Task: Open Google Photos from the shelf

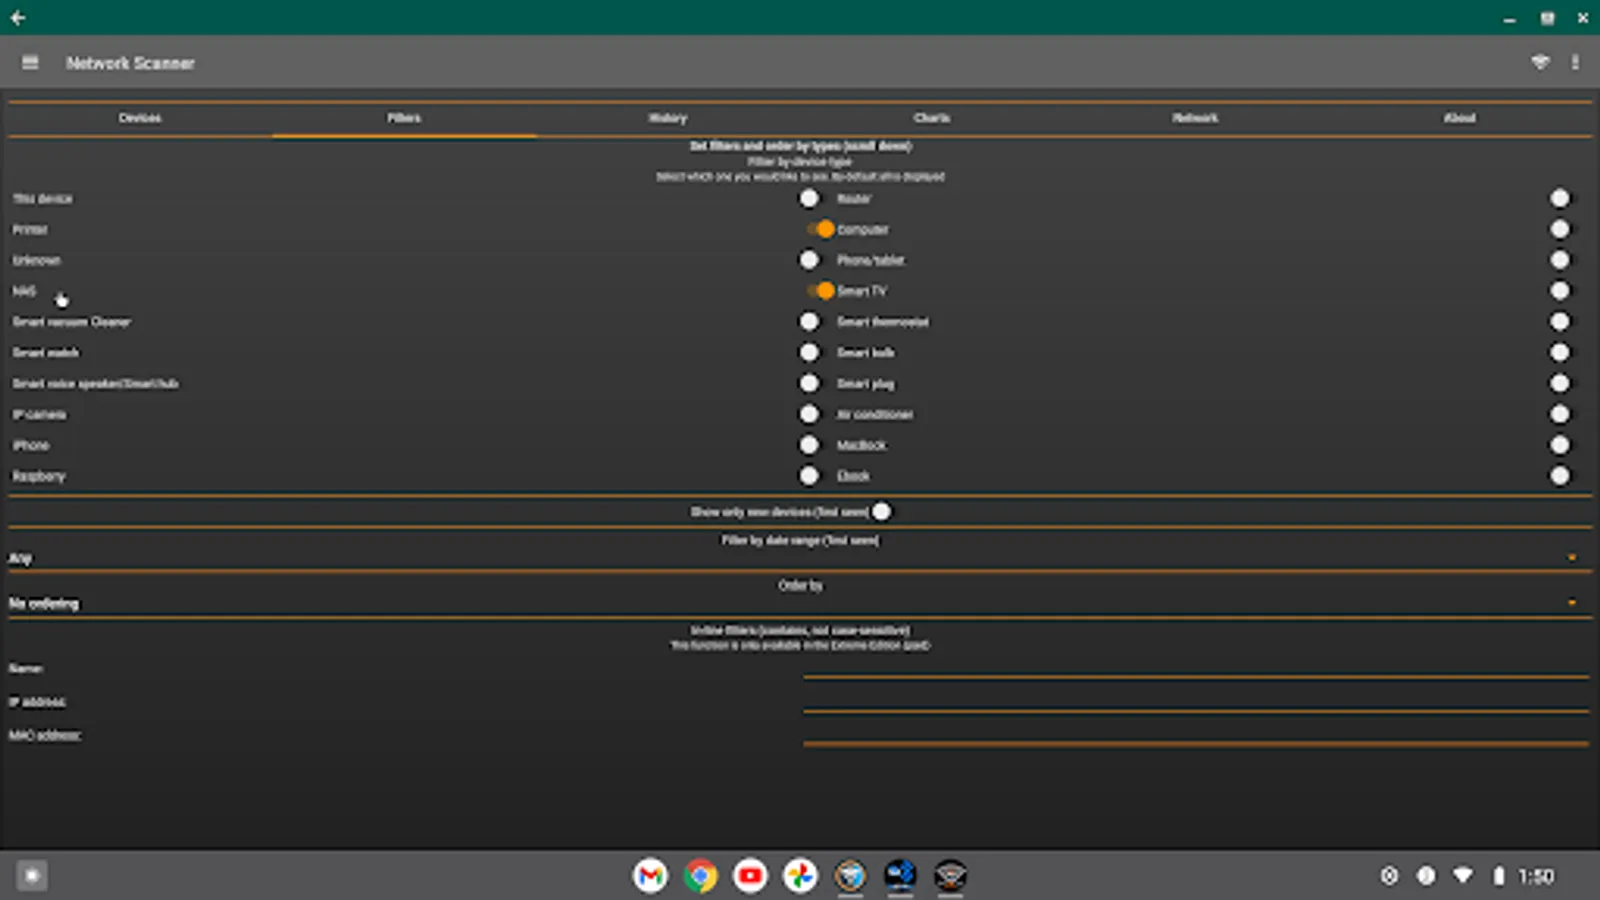Action: (800, 876)
